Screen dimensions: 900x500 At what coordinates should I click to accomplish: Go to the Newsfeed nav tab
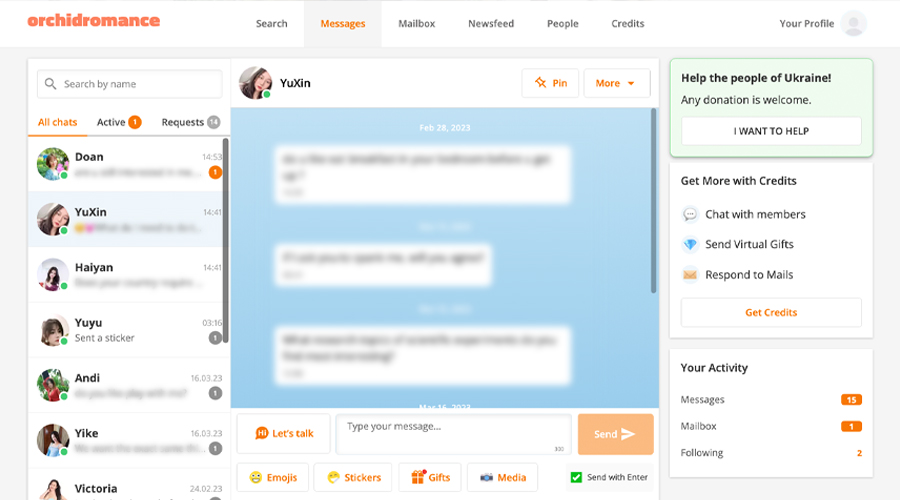(x=491, y=24)
